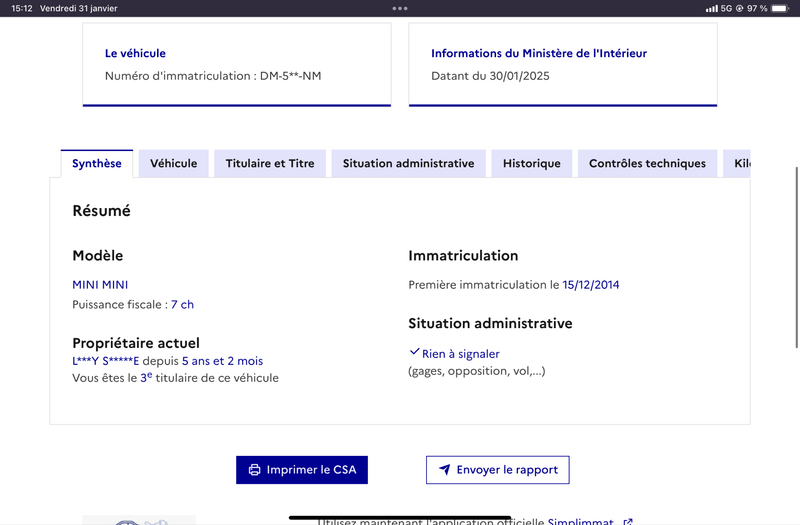Click the checkmark beside Rien à signaler
This screenshot has width=800, height=525.
tap(414, 352)
